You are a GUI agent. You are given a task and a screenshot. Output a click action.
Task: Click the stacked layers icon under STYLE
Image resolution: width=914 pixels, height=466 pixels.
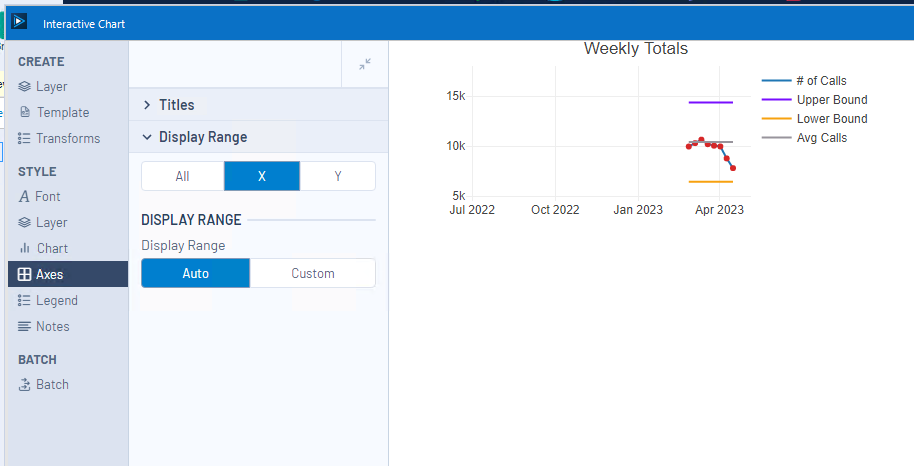point(24,222)
